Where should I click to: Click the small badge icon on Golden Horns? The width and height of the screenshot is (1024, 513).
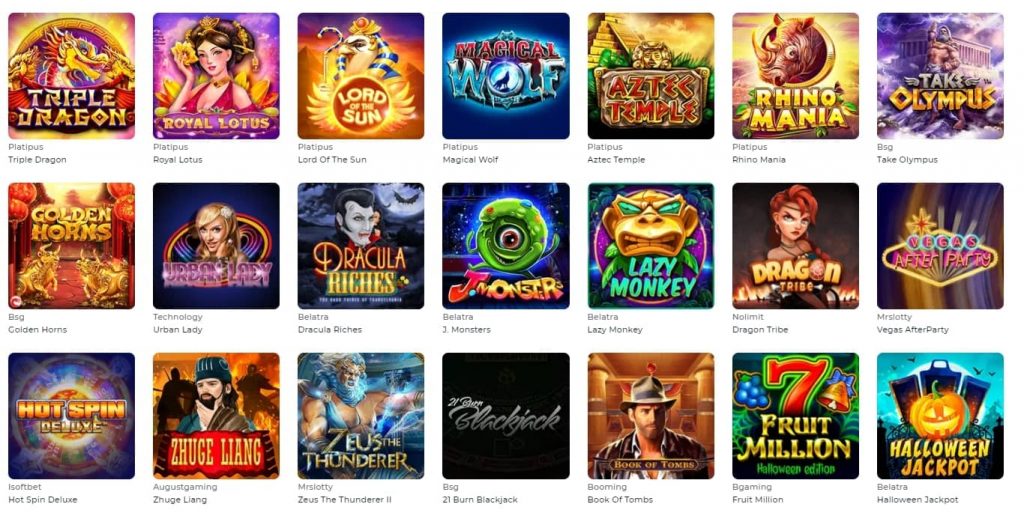[x=16, y=301]
